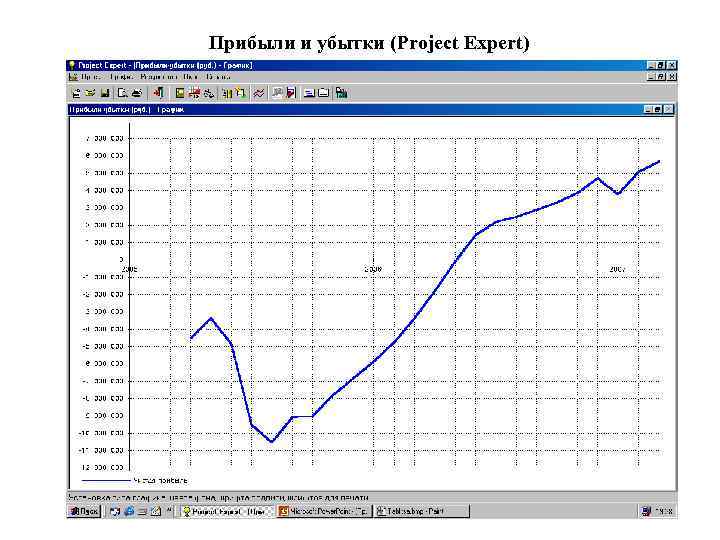Click the Save floppy disk icon

105,93
